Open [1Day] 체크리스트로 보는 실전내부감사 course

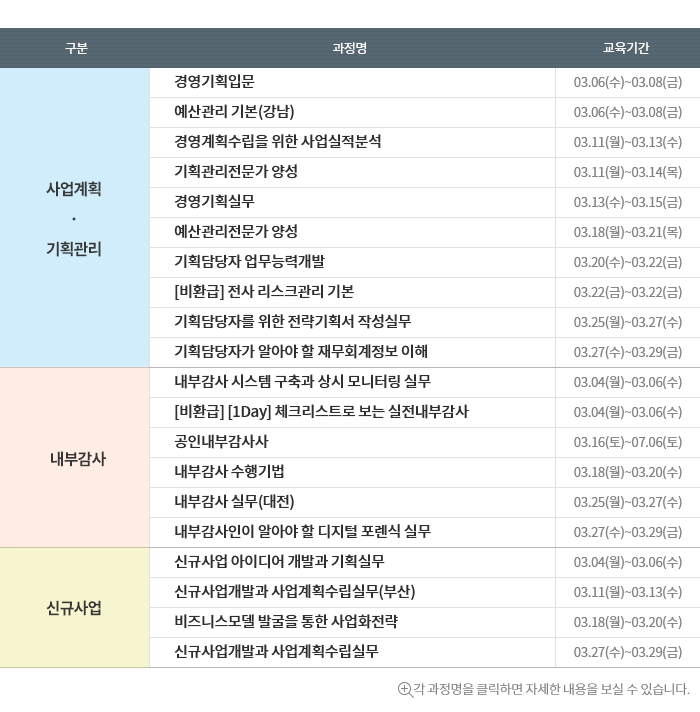click(321, 412)
